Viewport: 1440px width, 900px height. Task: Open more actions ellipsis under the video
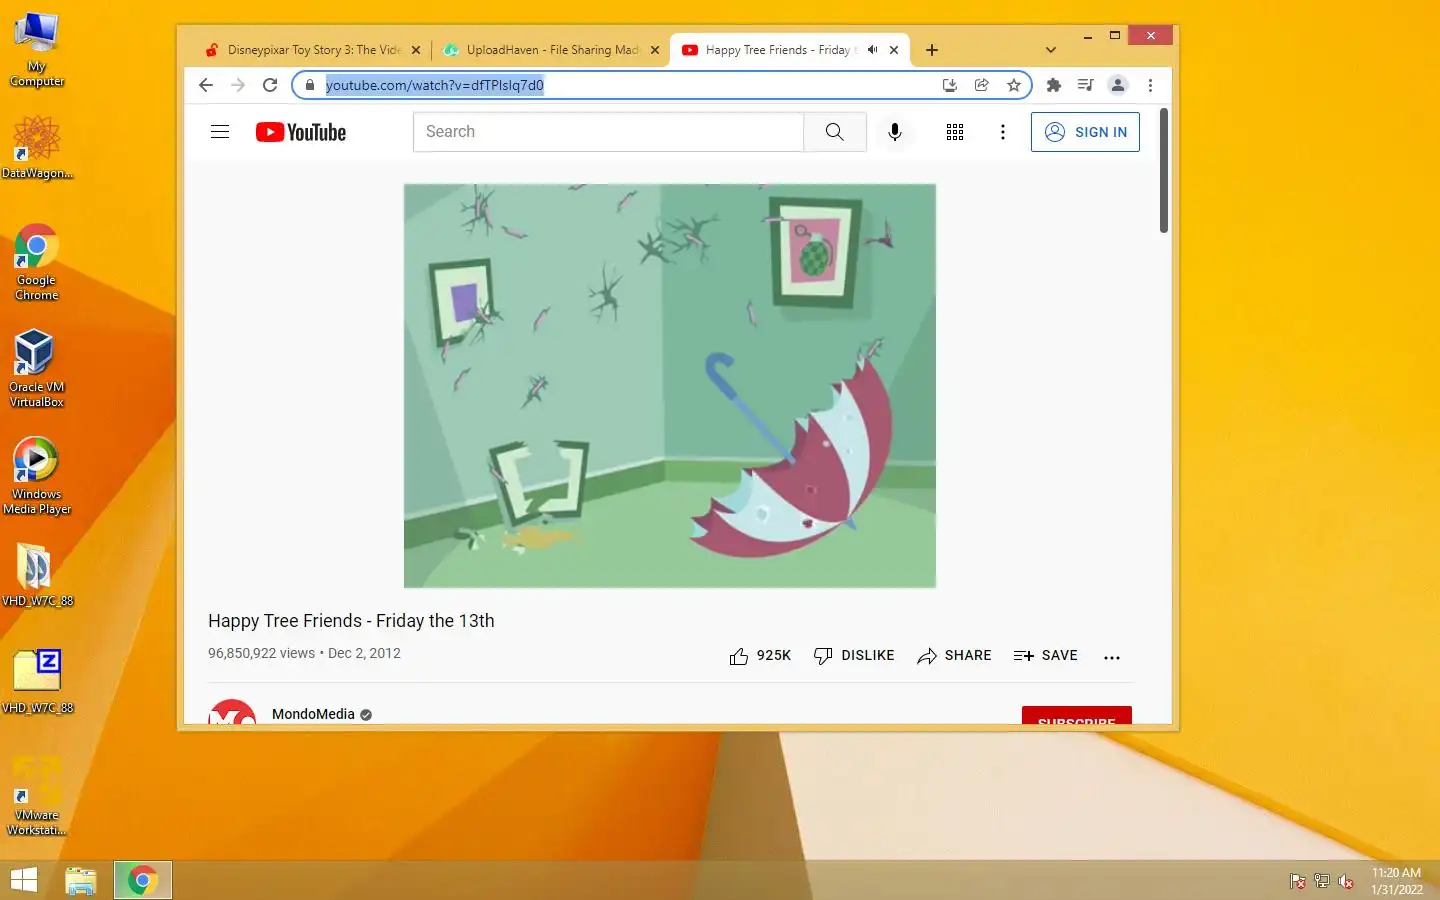click(x=1112, y=657)
